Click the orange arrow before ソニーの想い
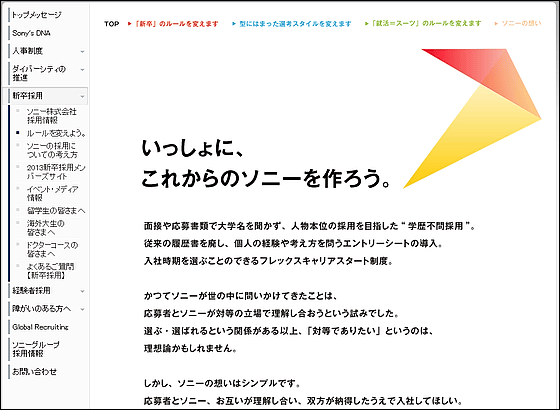Screen dimensions: 560x410 pyautogui.click(x=496, y=24)
